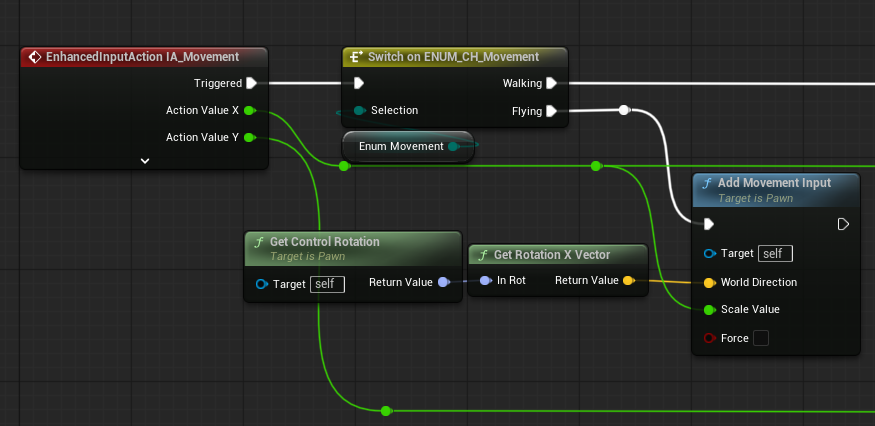Click the self target field on Add Movement Input
Viewport: 875px width, 426px height.
click(x=775, y=253)
